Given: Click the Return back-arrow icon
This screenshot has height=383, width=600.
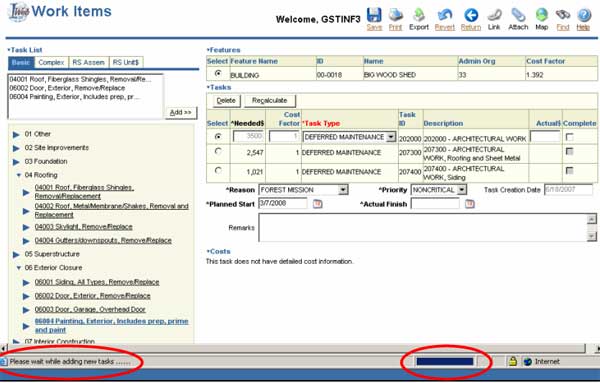Looking at the screenshot, I should 471,15.
